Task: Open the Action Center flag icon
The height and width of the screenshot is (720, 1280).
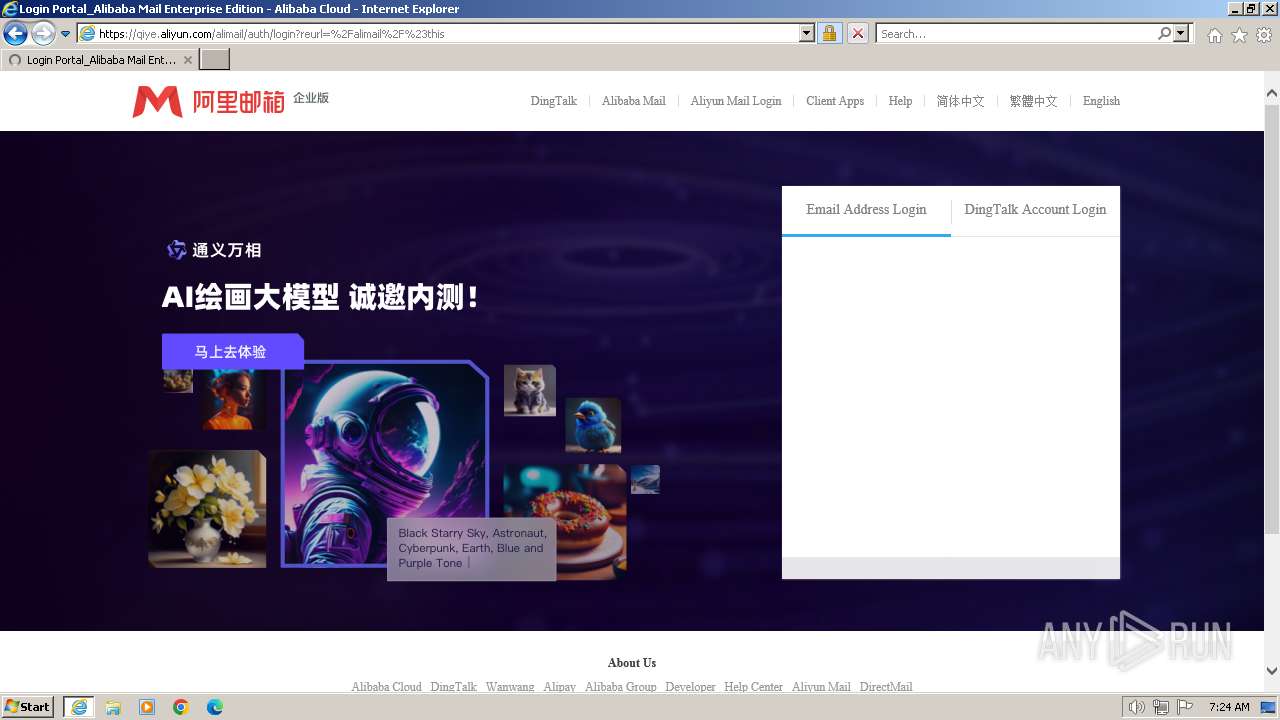Action: coord(1185,707)
